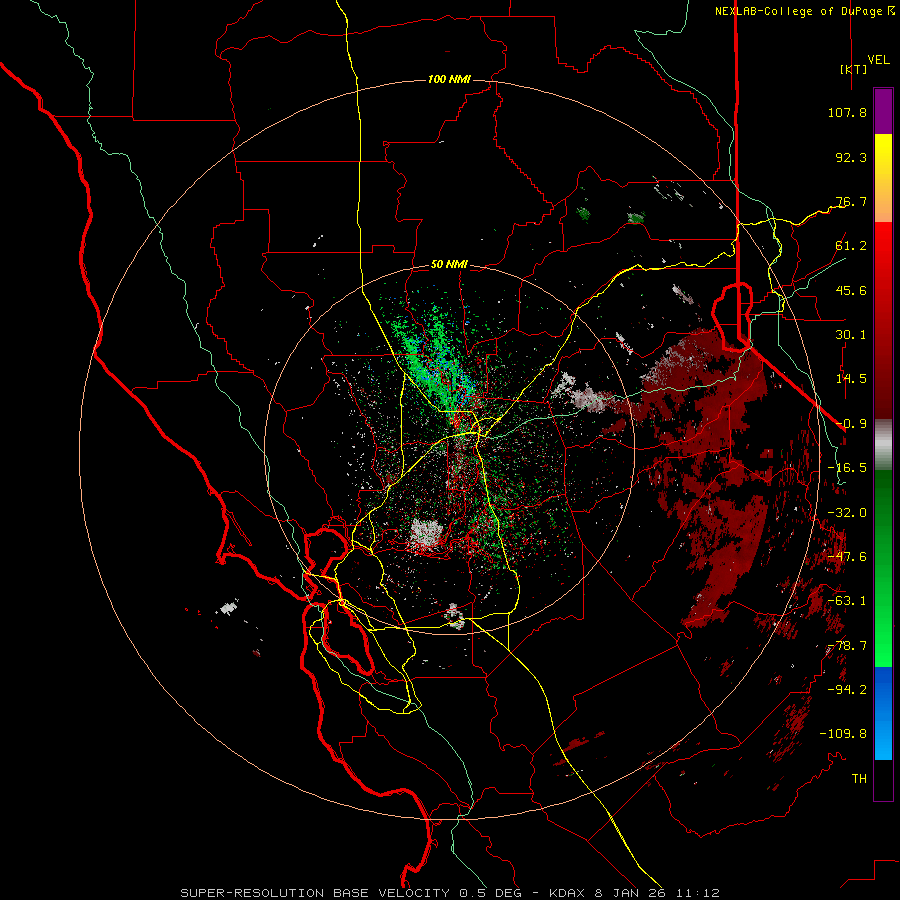
Task: Click the gray near-zero segment of color bar
Action: [883, 444]
